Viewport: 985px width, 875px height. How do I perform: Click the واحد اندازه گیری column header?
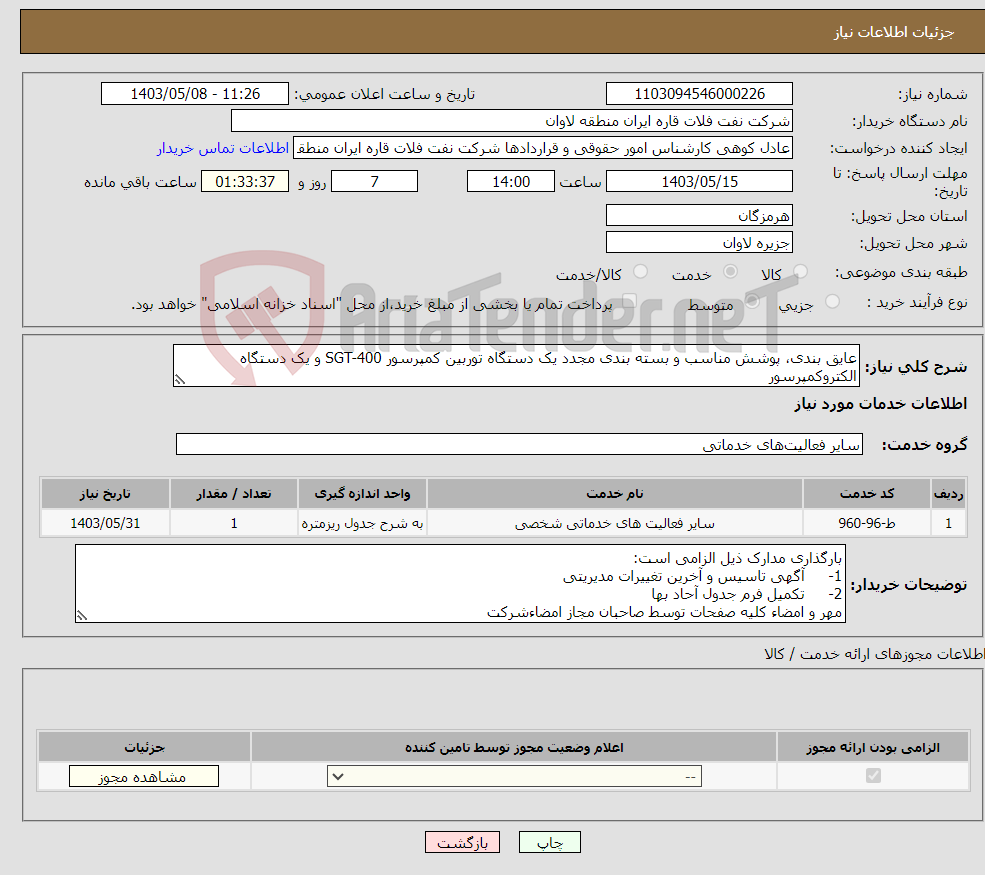[x=362, y=494]
